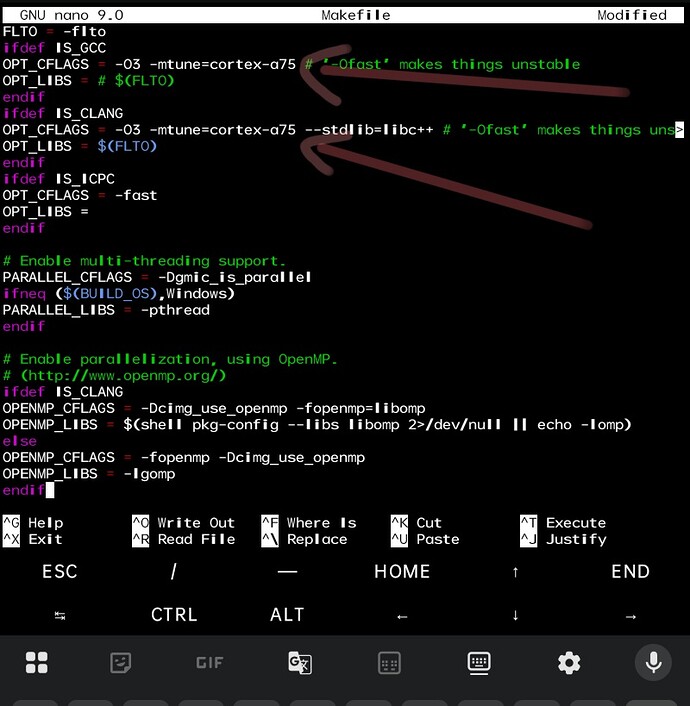The width and height of the screenshot is (690, 706).
Task: Open the floating keyboard mode icon
Action: (389, 663)
